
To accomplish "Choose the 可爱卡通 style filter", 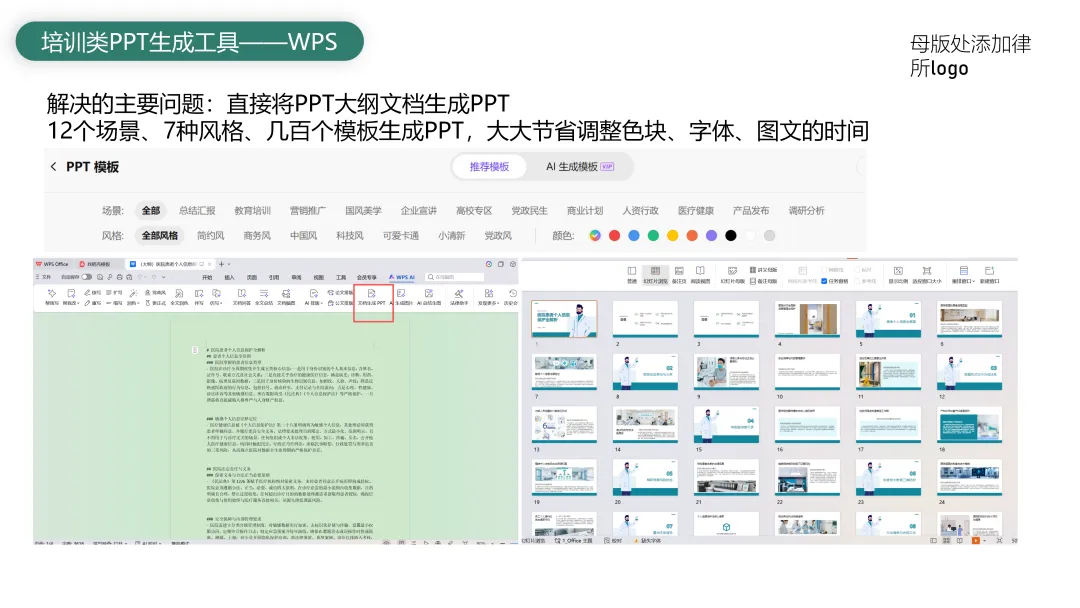I will coord(401,235).
